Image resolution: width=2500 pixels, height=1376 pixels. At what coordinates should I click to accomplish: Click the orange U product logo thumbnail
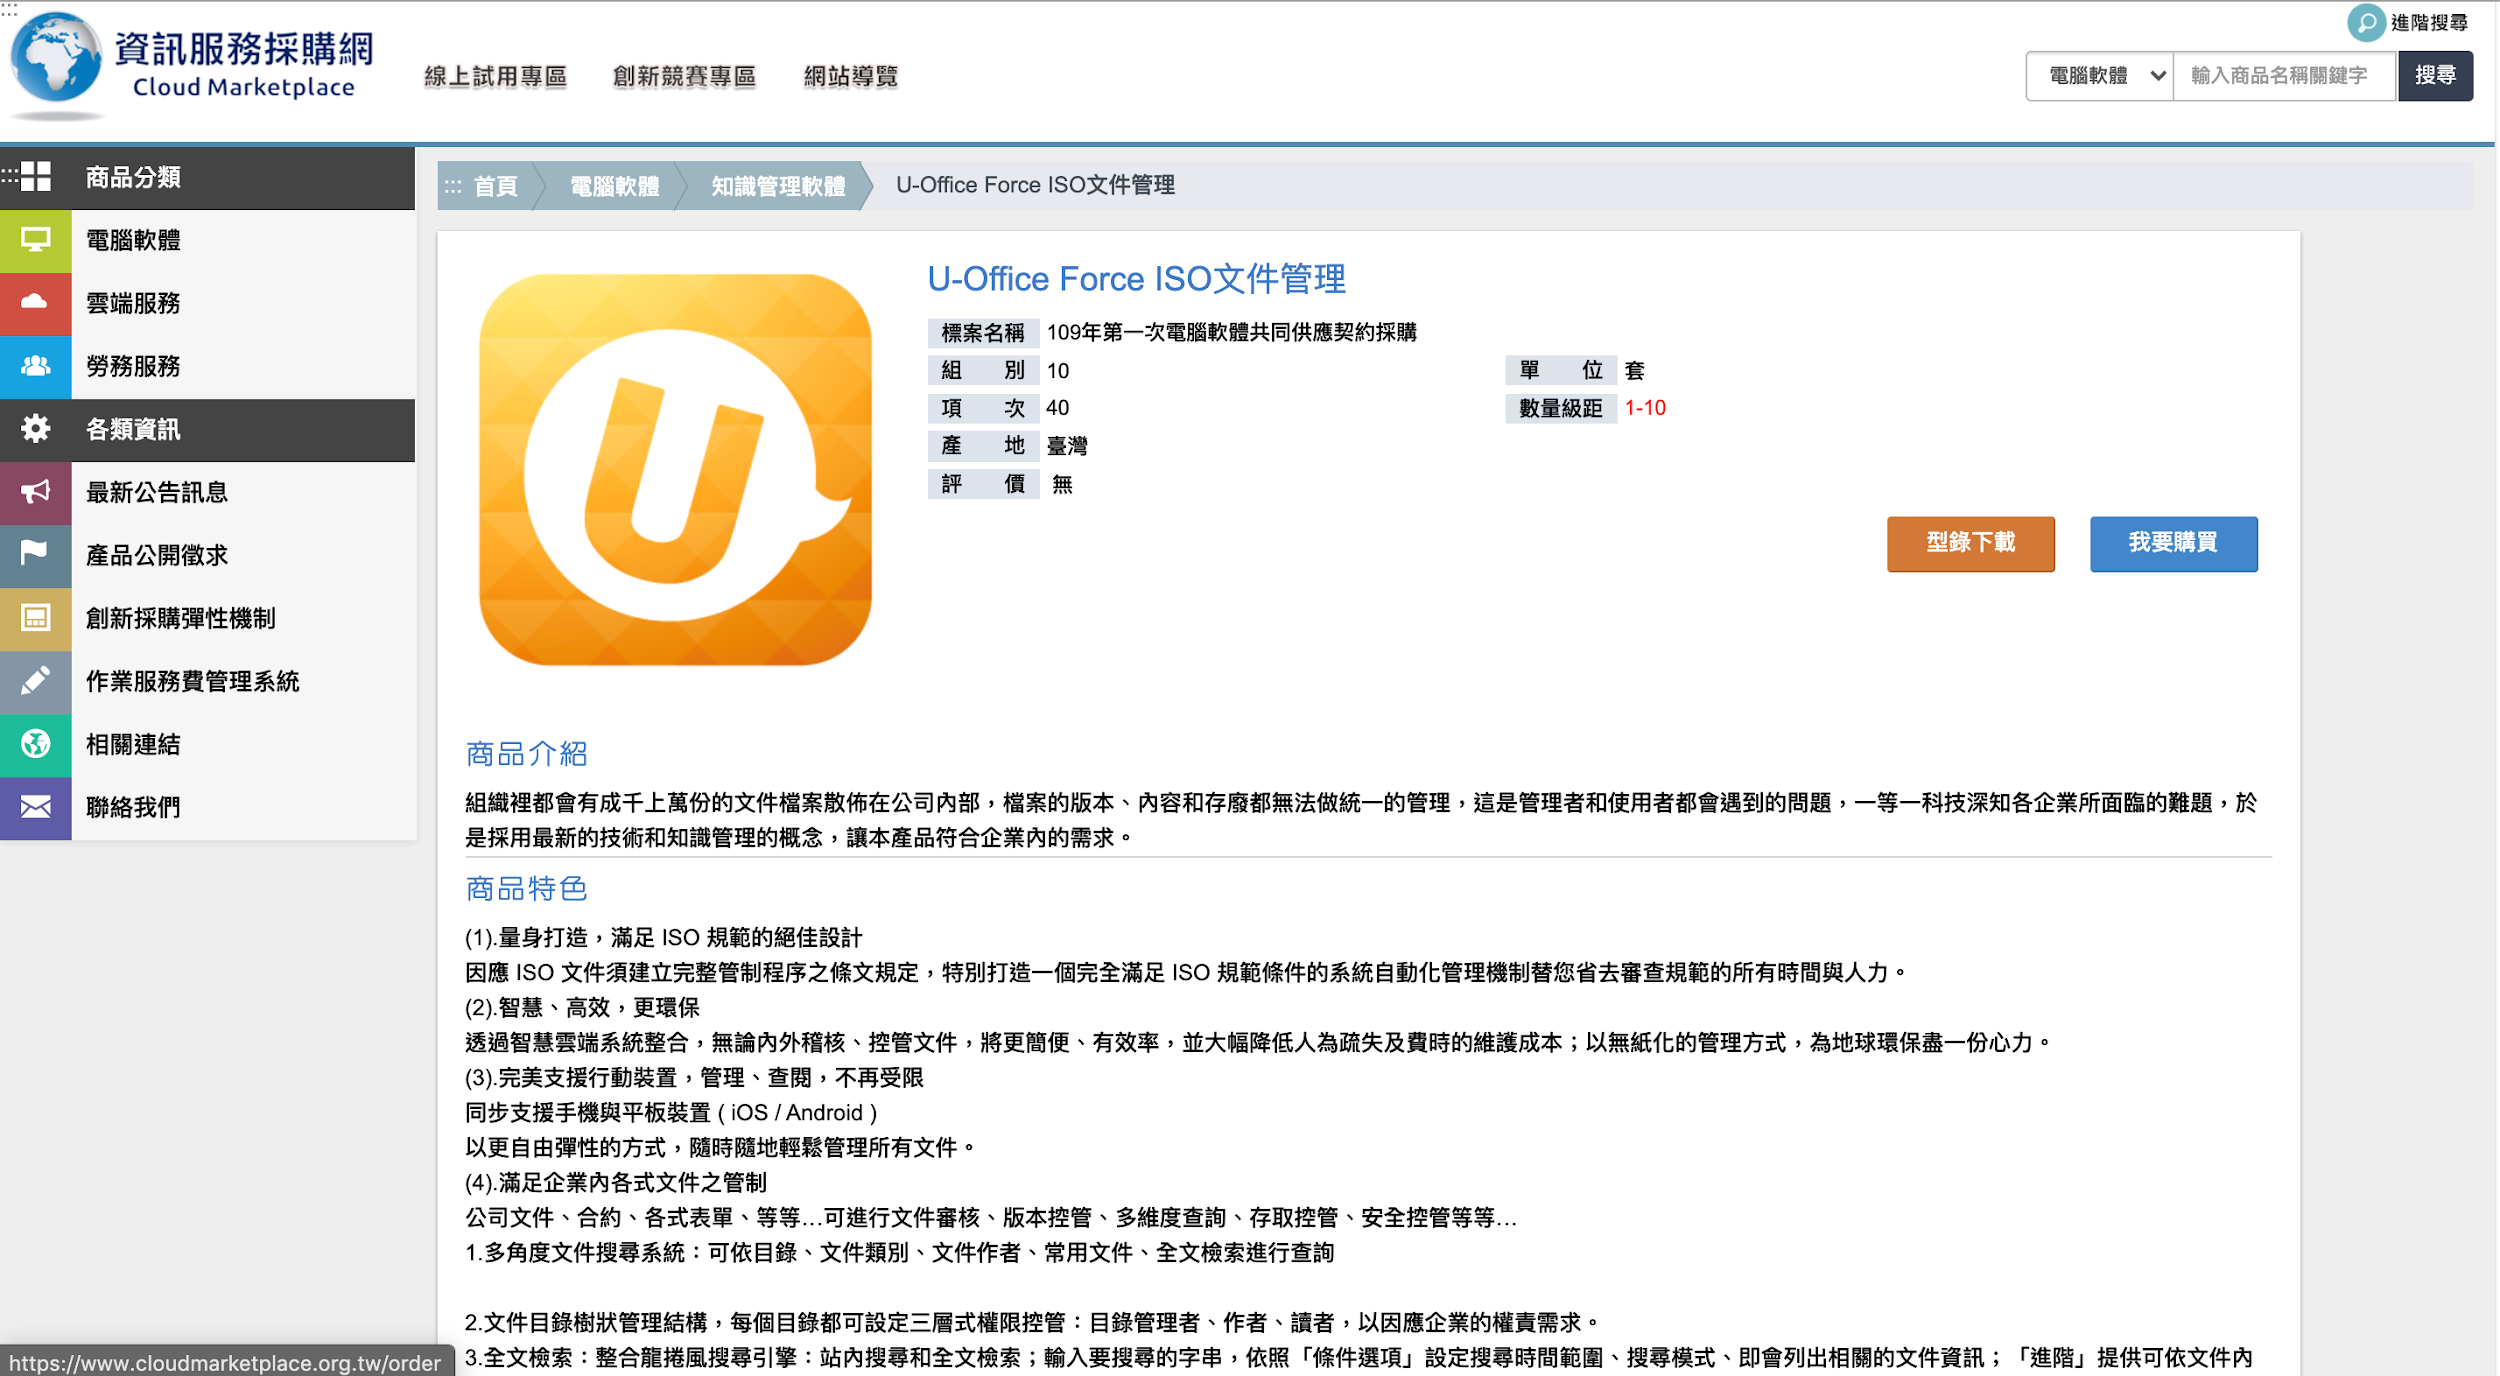(x=675, y=470)
